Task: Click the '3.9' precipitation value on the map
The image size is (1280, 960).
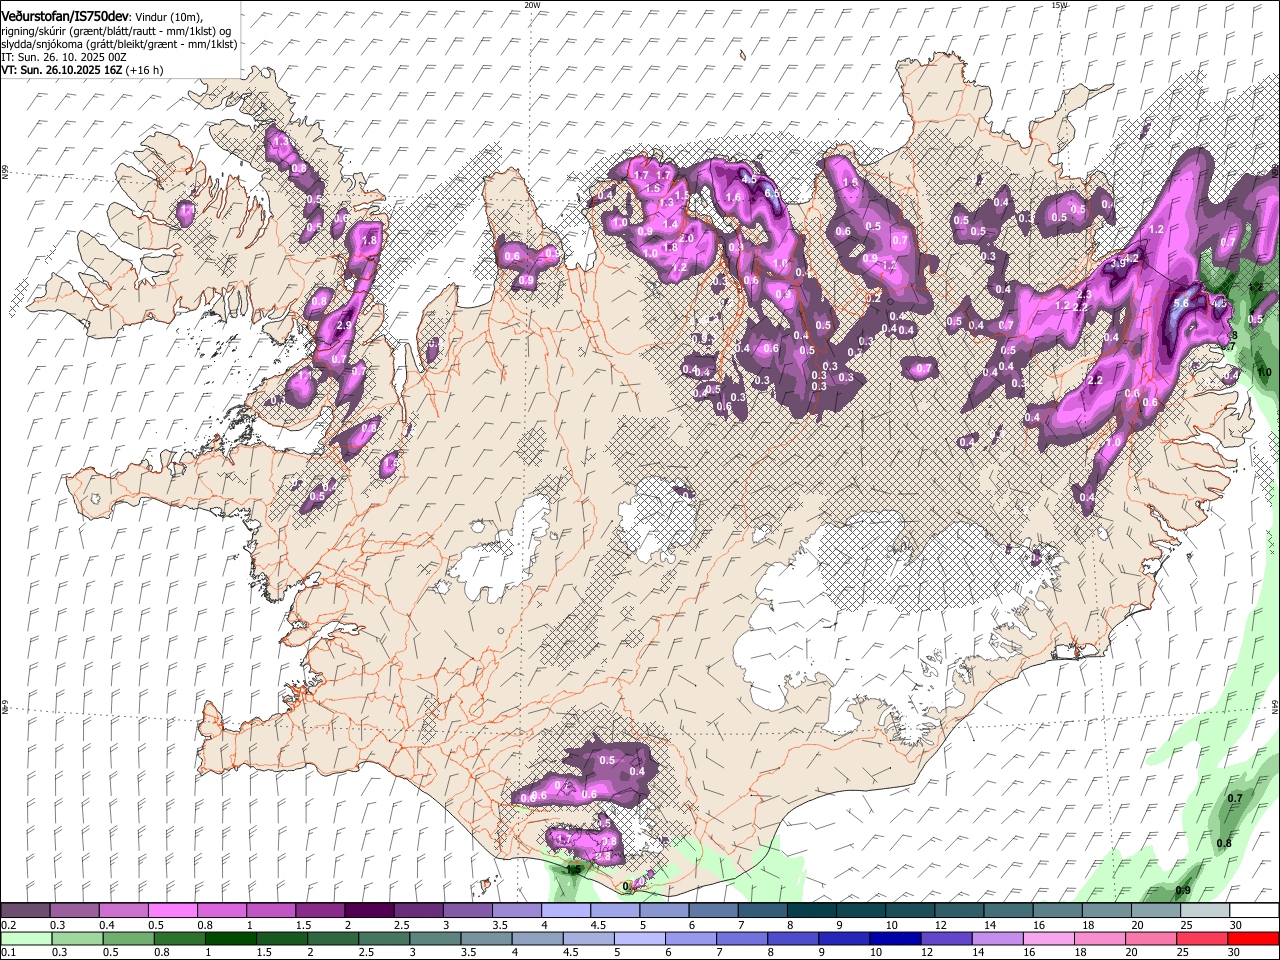Action: click(x=1119, y=263)
